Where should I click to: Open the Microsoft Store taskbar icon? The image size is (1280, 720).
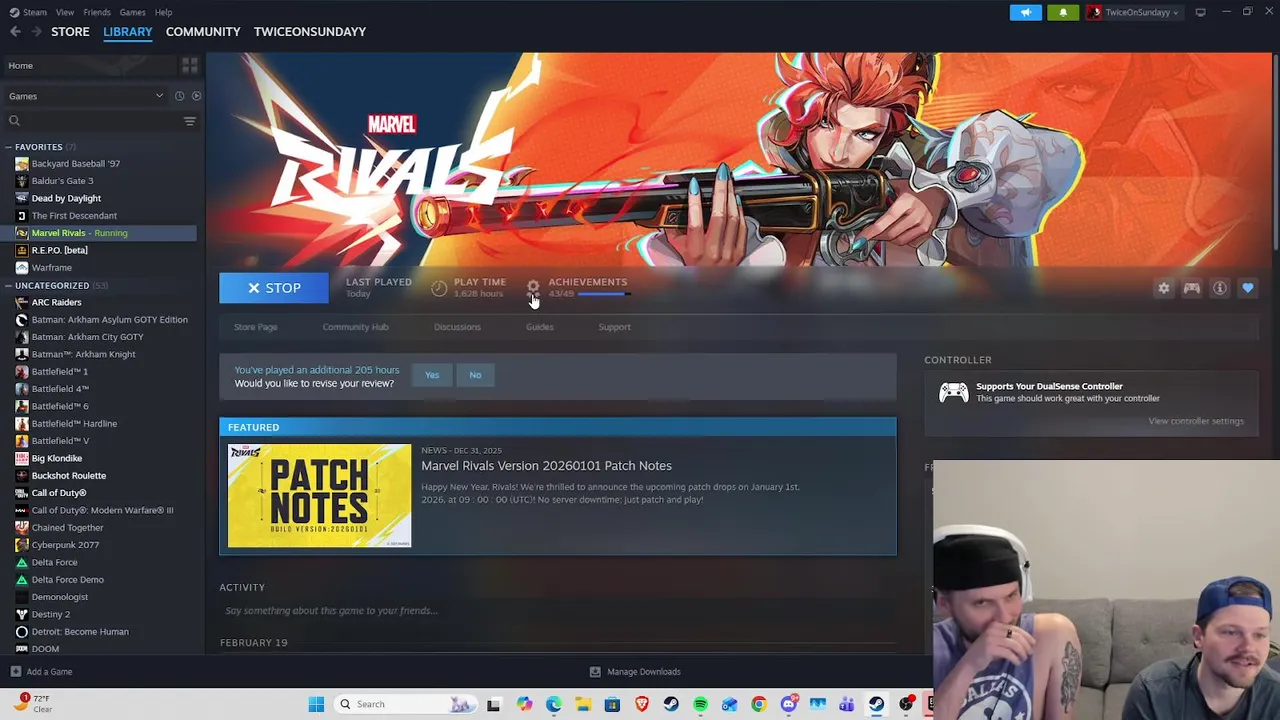[612, 704]
